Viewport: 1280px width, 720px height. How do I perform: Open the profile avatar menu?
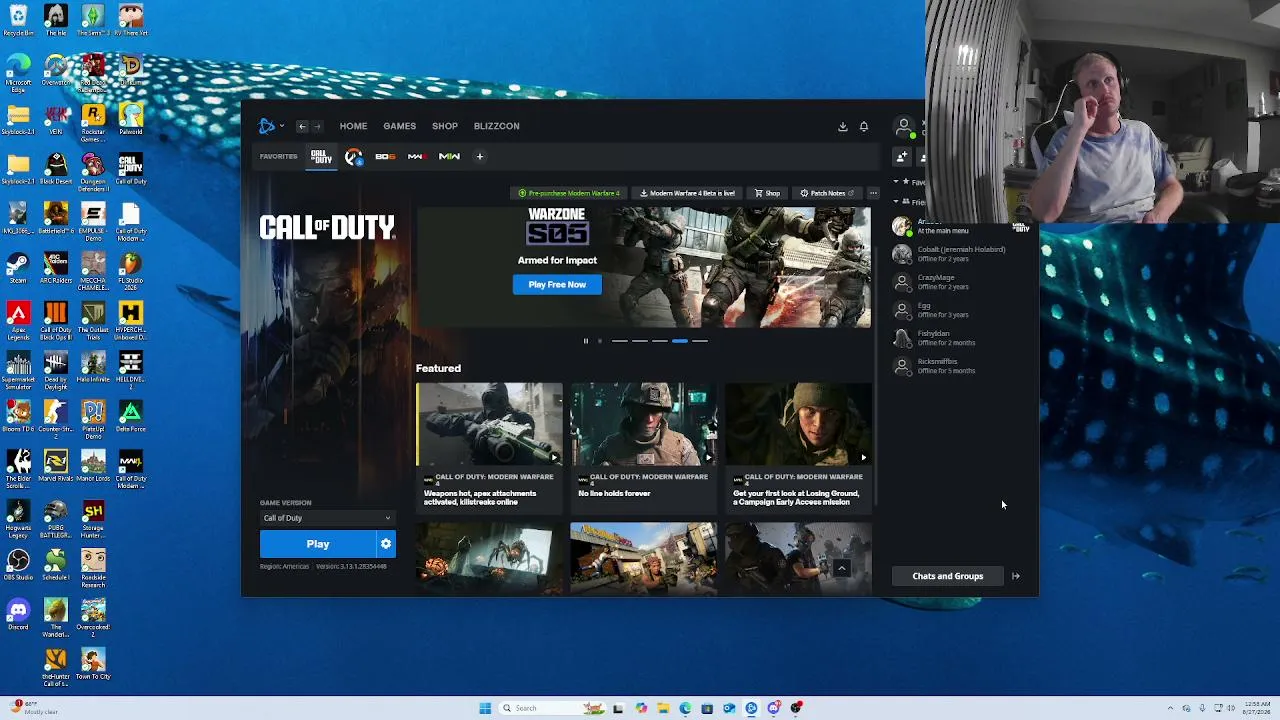pos(904,127)
